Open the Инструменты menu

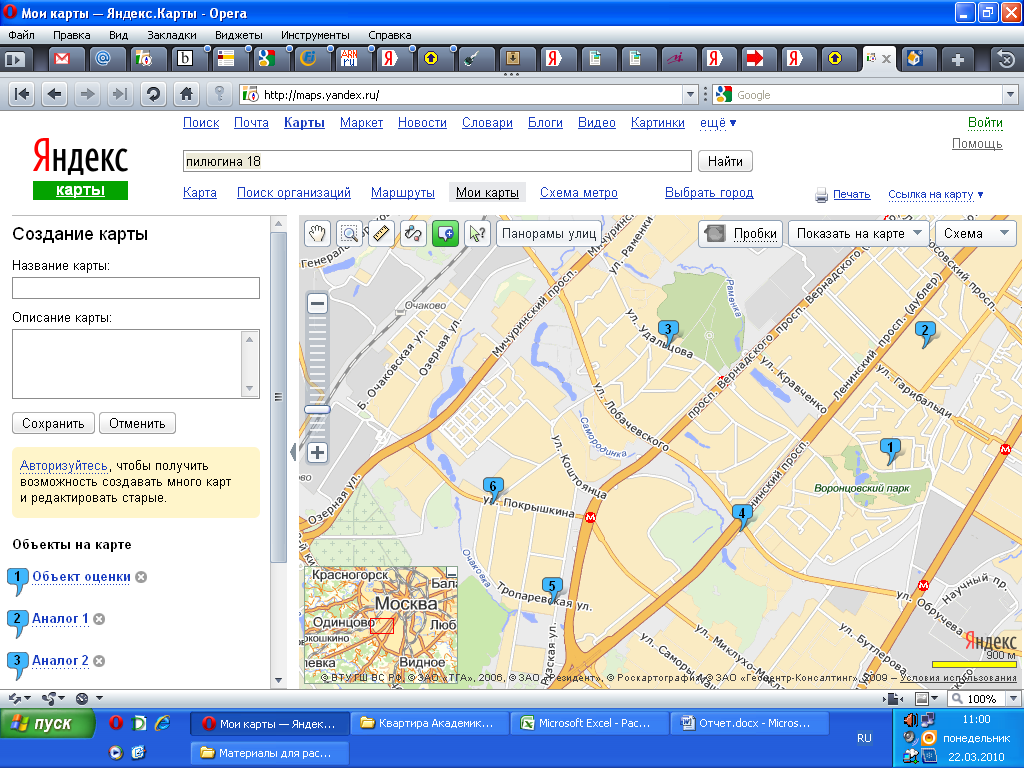pos(315,35)
